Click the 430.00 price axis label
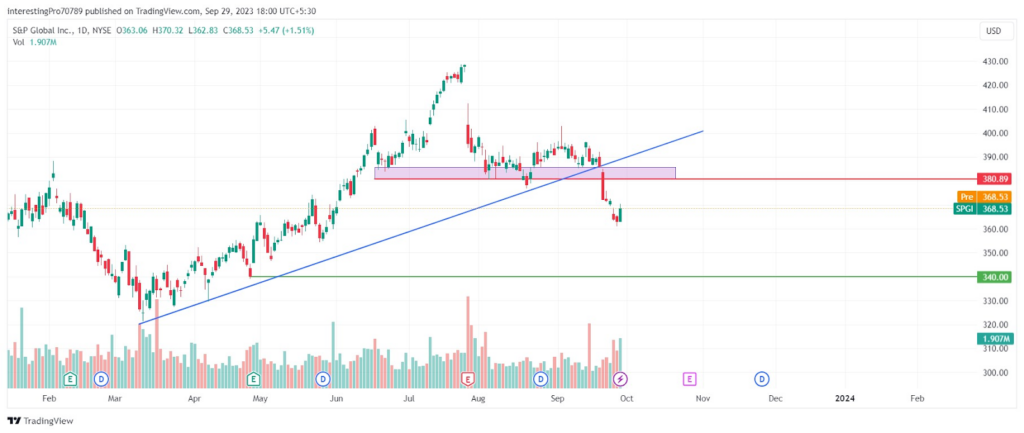The height and width of the screenshot is (433, 1024). click(993, 61)
